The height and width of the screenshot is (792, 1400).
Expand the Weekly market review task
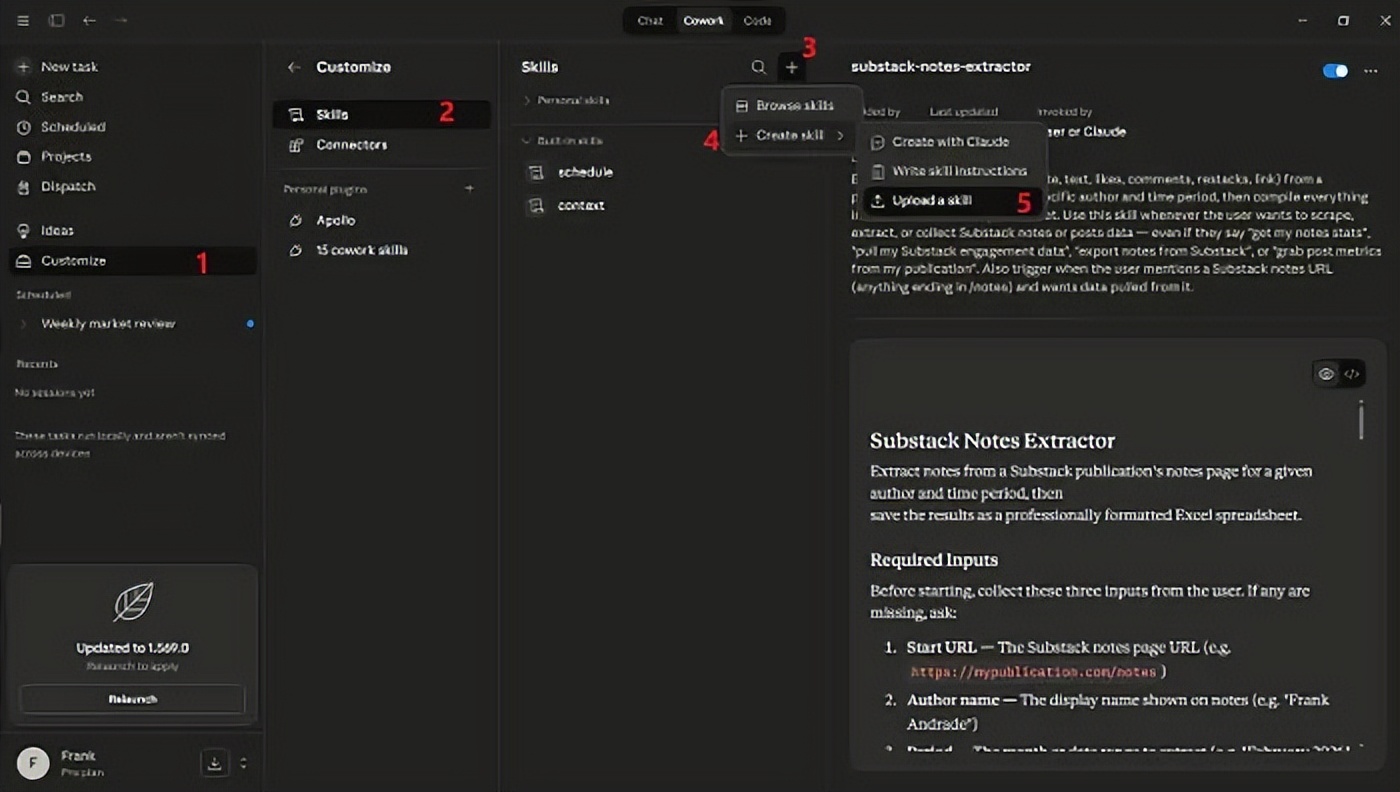[23, 324]
